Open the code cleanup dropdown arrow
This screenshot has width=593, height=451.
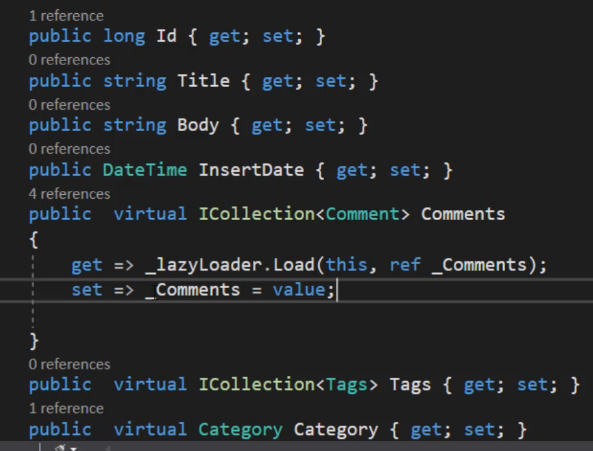73,449
